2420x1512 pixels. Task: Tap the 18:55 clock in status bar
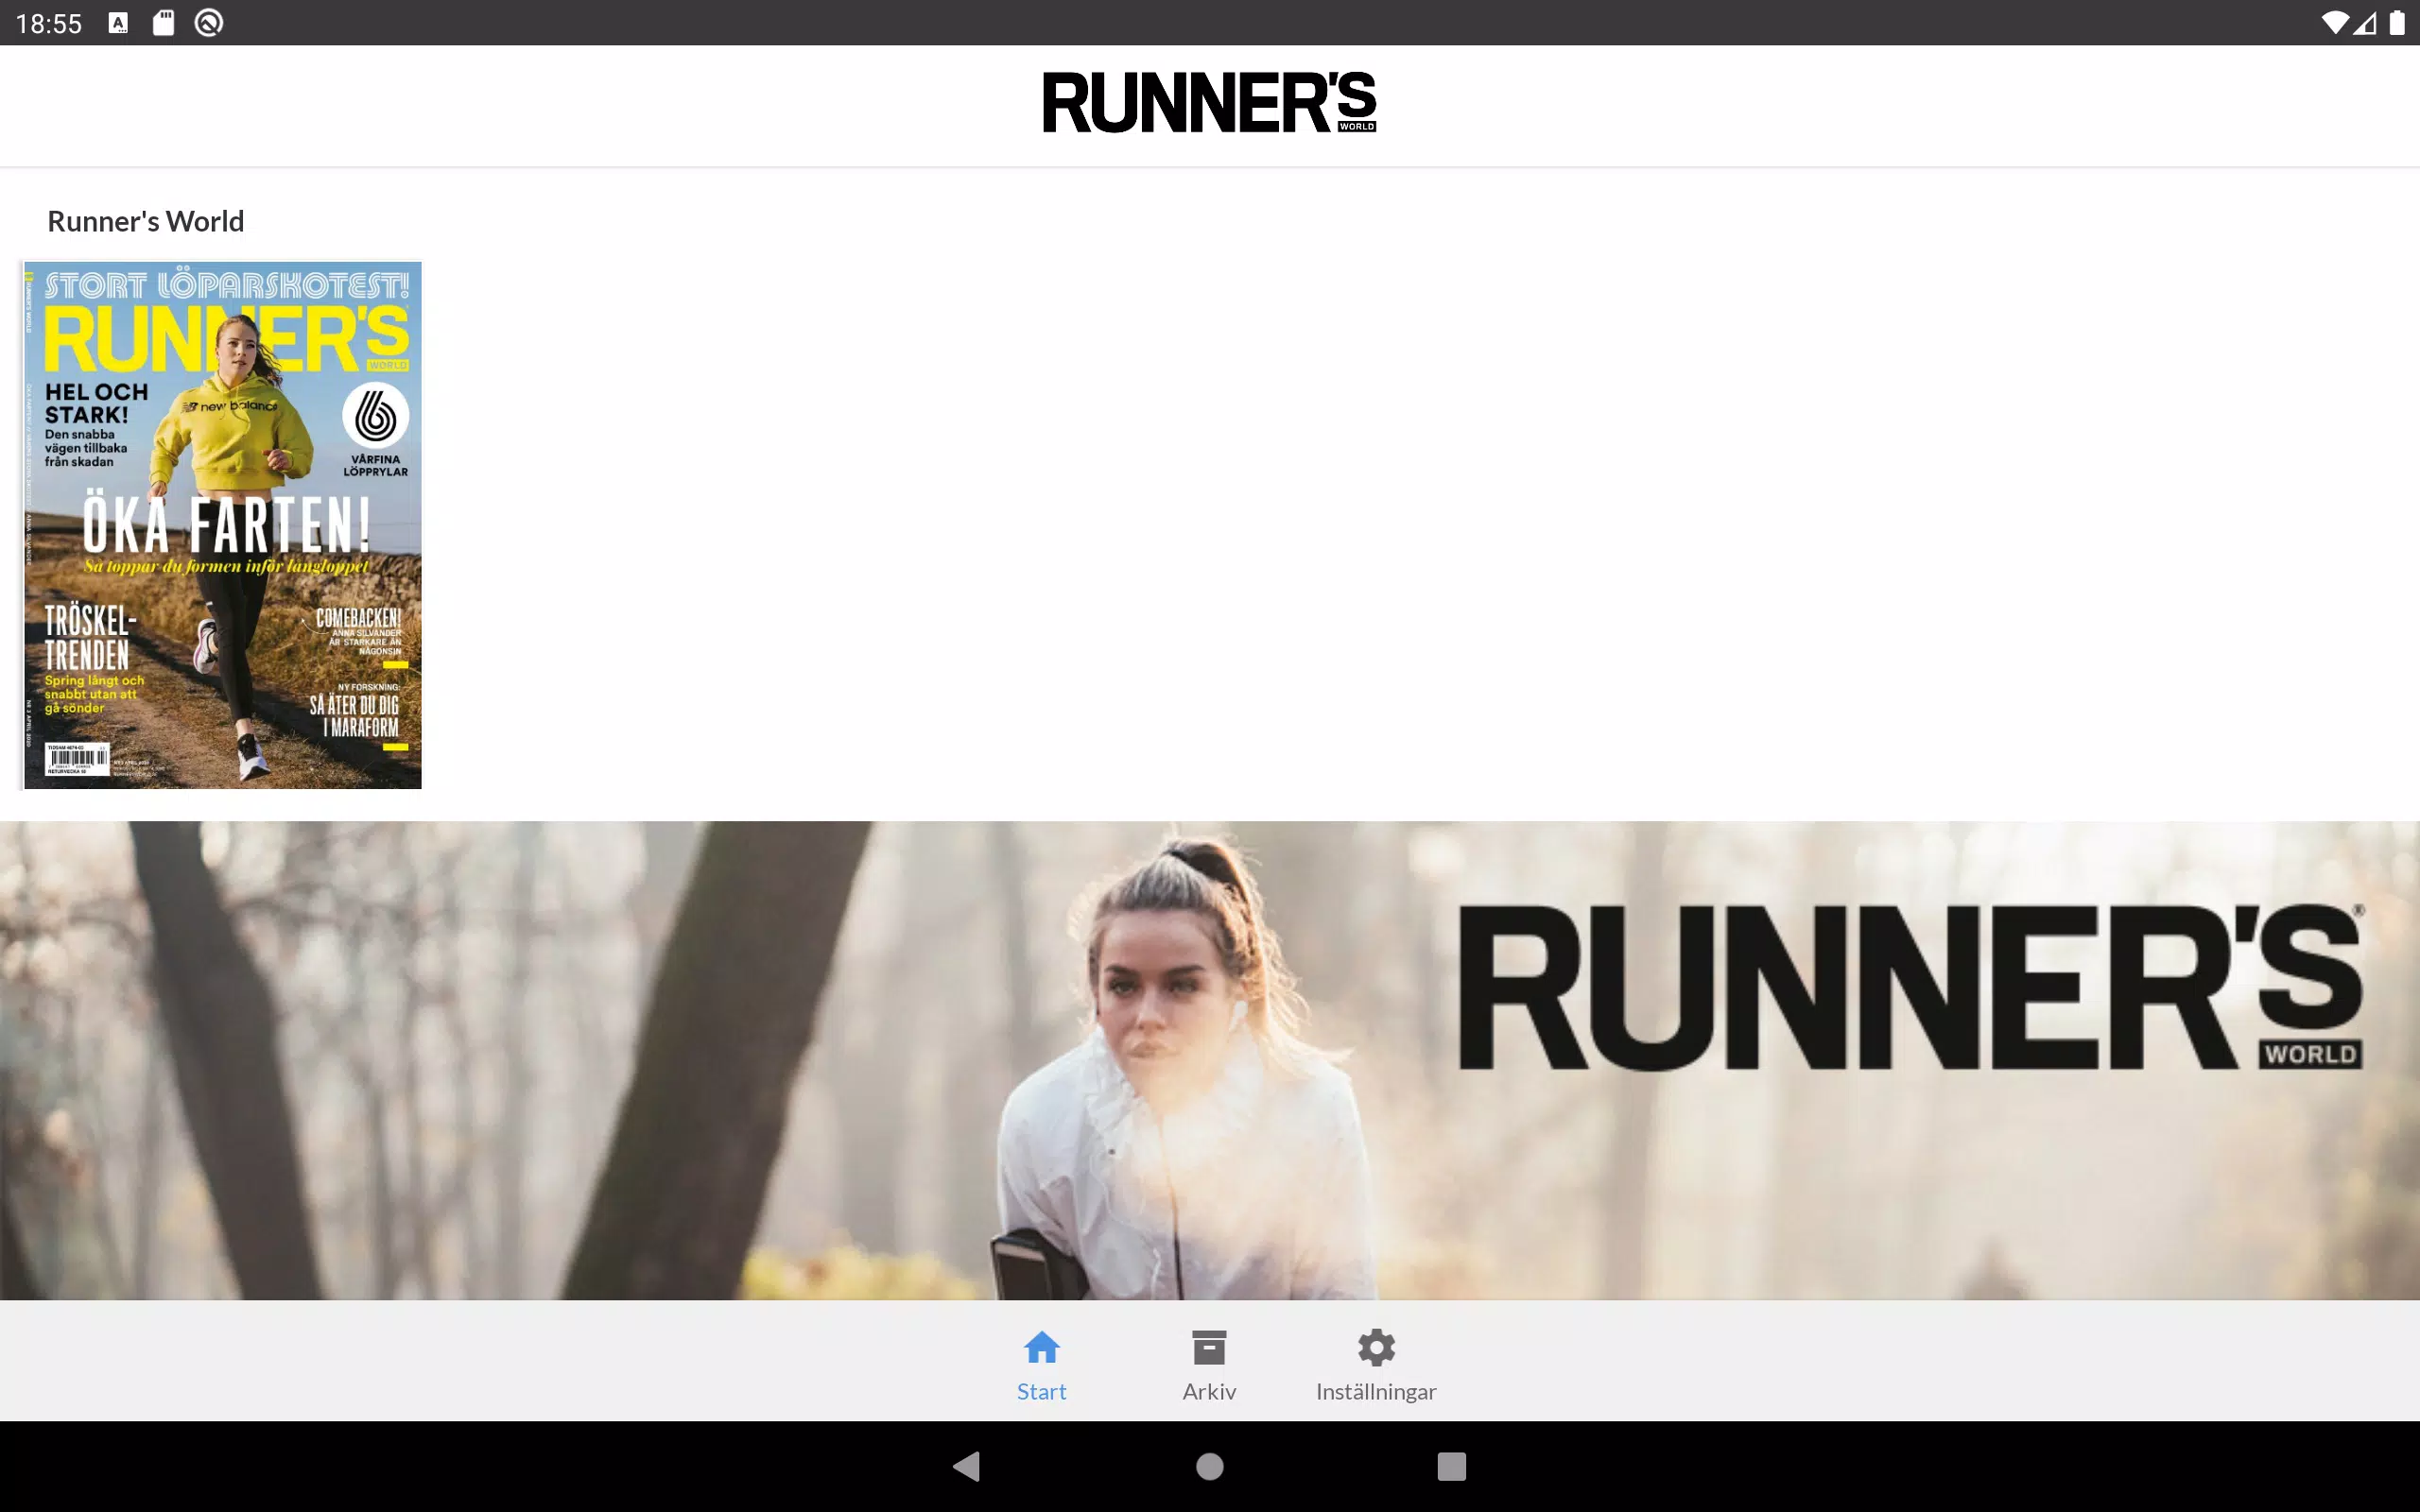49,24
